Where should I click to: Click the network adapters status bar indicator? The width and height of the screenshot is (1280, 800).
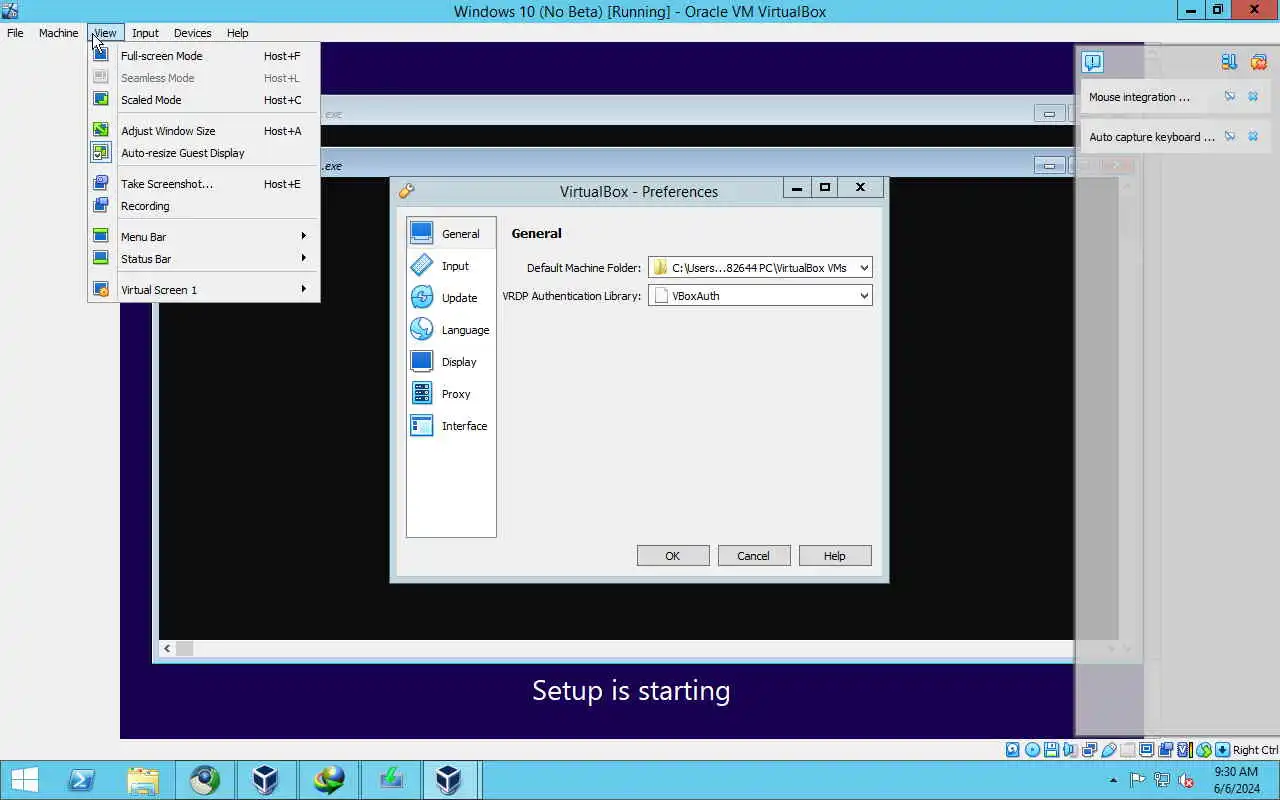point(1090,750)
